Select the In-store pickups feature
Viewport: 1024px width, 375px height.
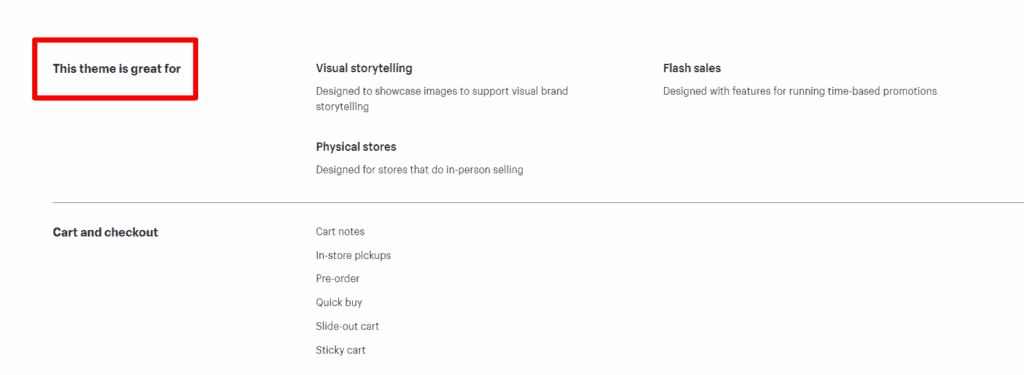(x=353, y=255)
